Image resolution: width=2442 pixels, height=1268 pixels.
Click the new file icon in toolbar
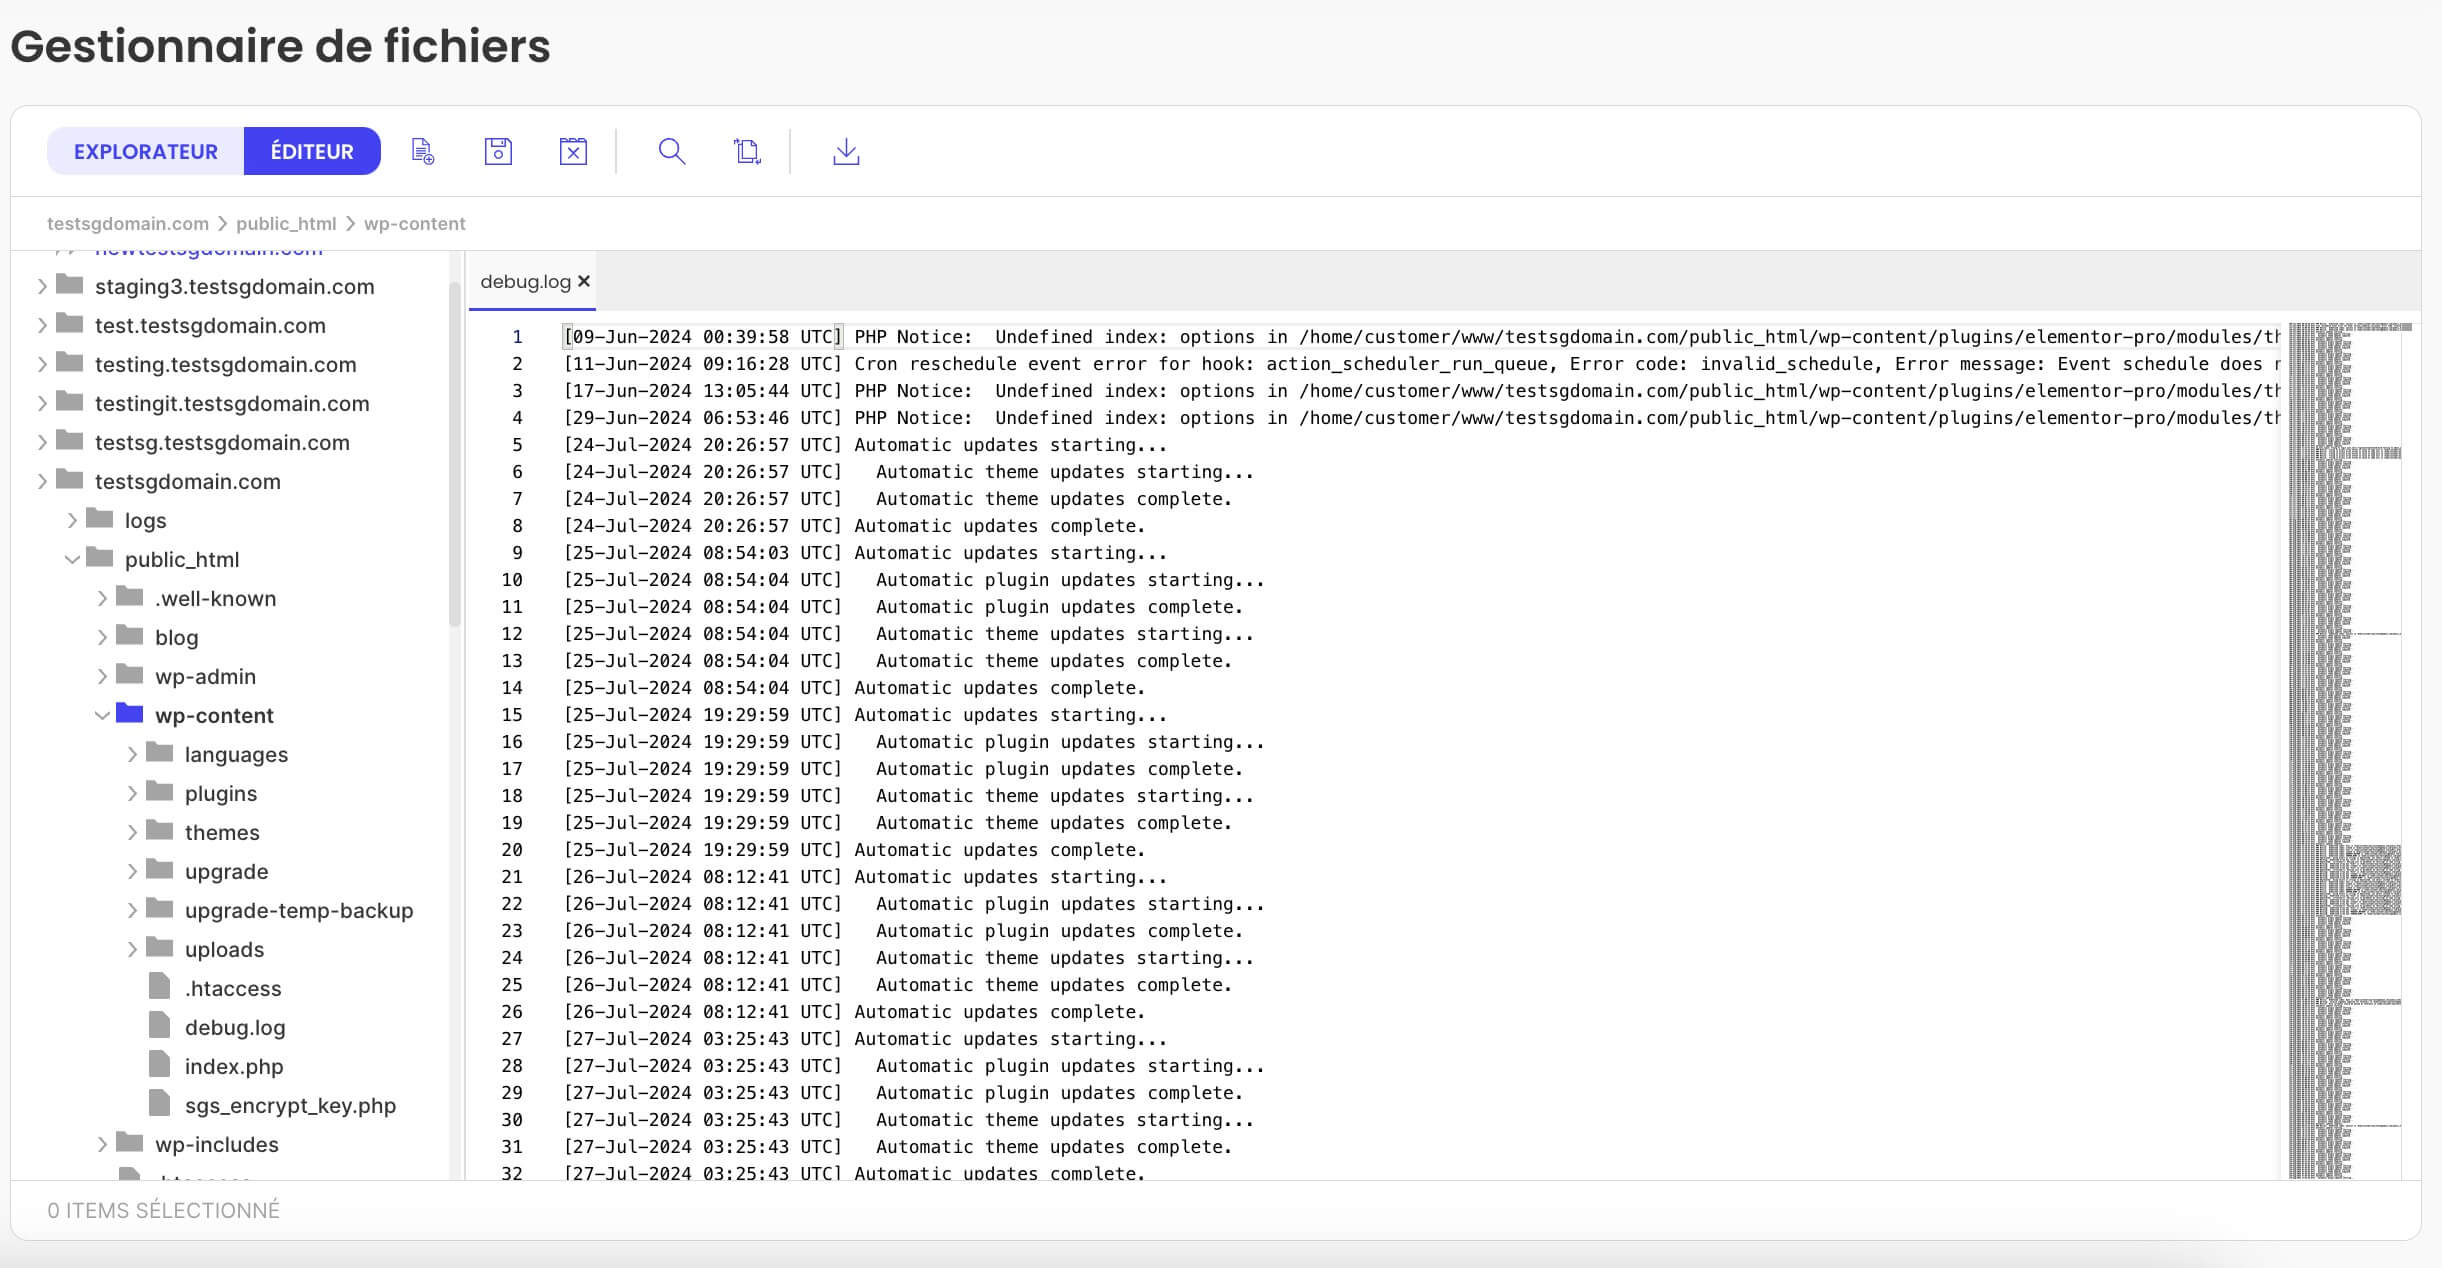[423, 151]
